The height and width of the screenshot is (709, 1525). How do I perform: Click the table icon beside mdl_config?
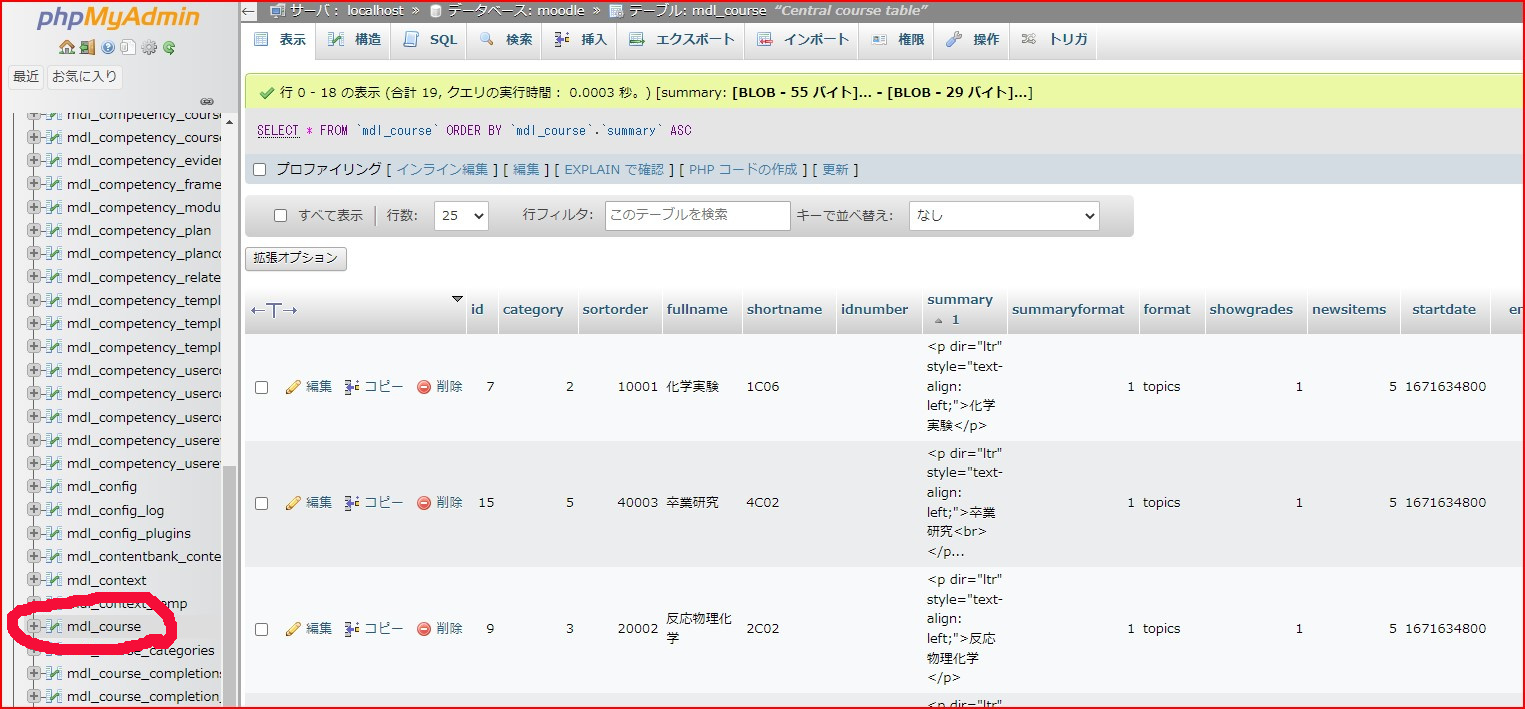[x=54, y=487]
